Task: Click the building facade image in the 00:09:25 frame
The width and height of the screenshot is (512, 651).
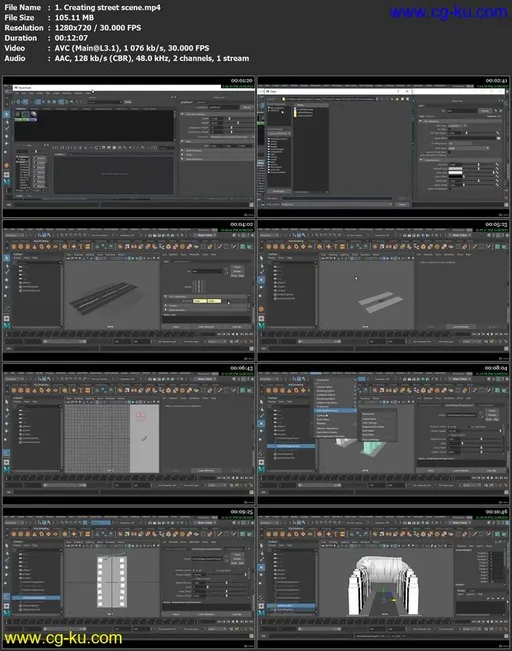Action: [x=111, y=581]
